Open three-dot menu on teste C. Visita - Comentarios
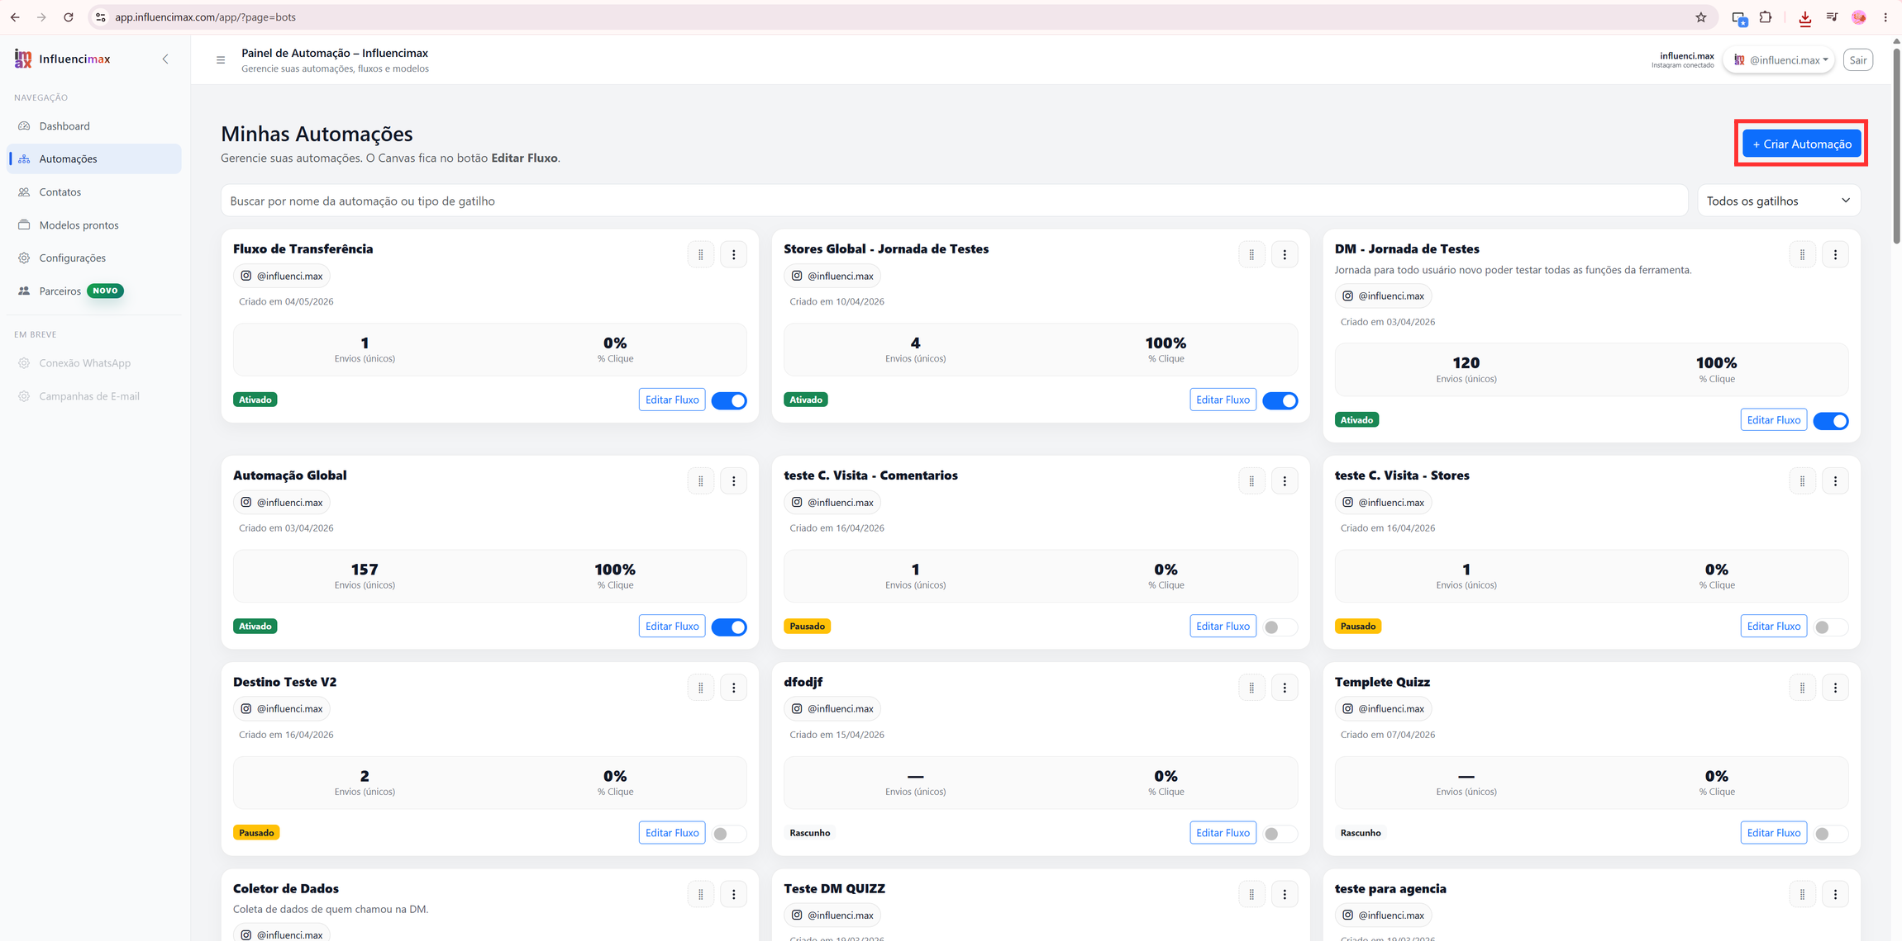This screenshot has height=941, width=1902. coord(1285,481)
